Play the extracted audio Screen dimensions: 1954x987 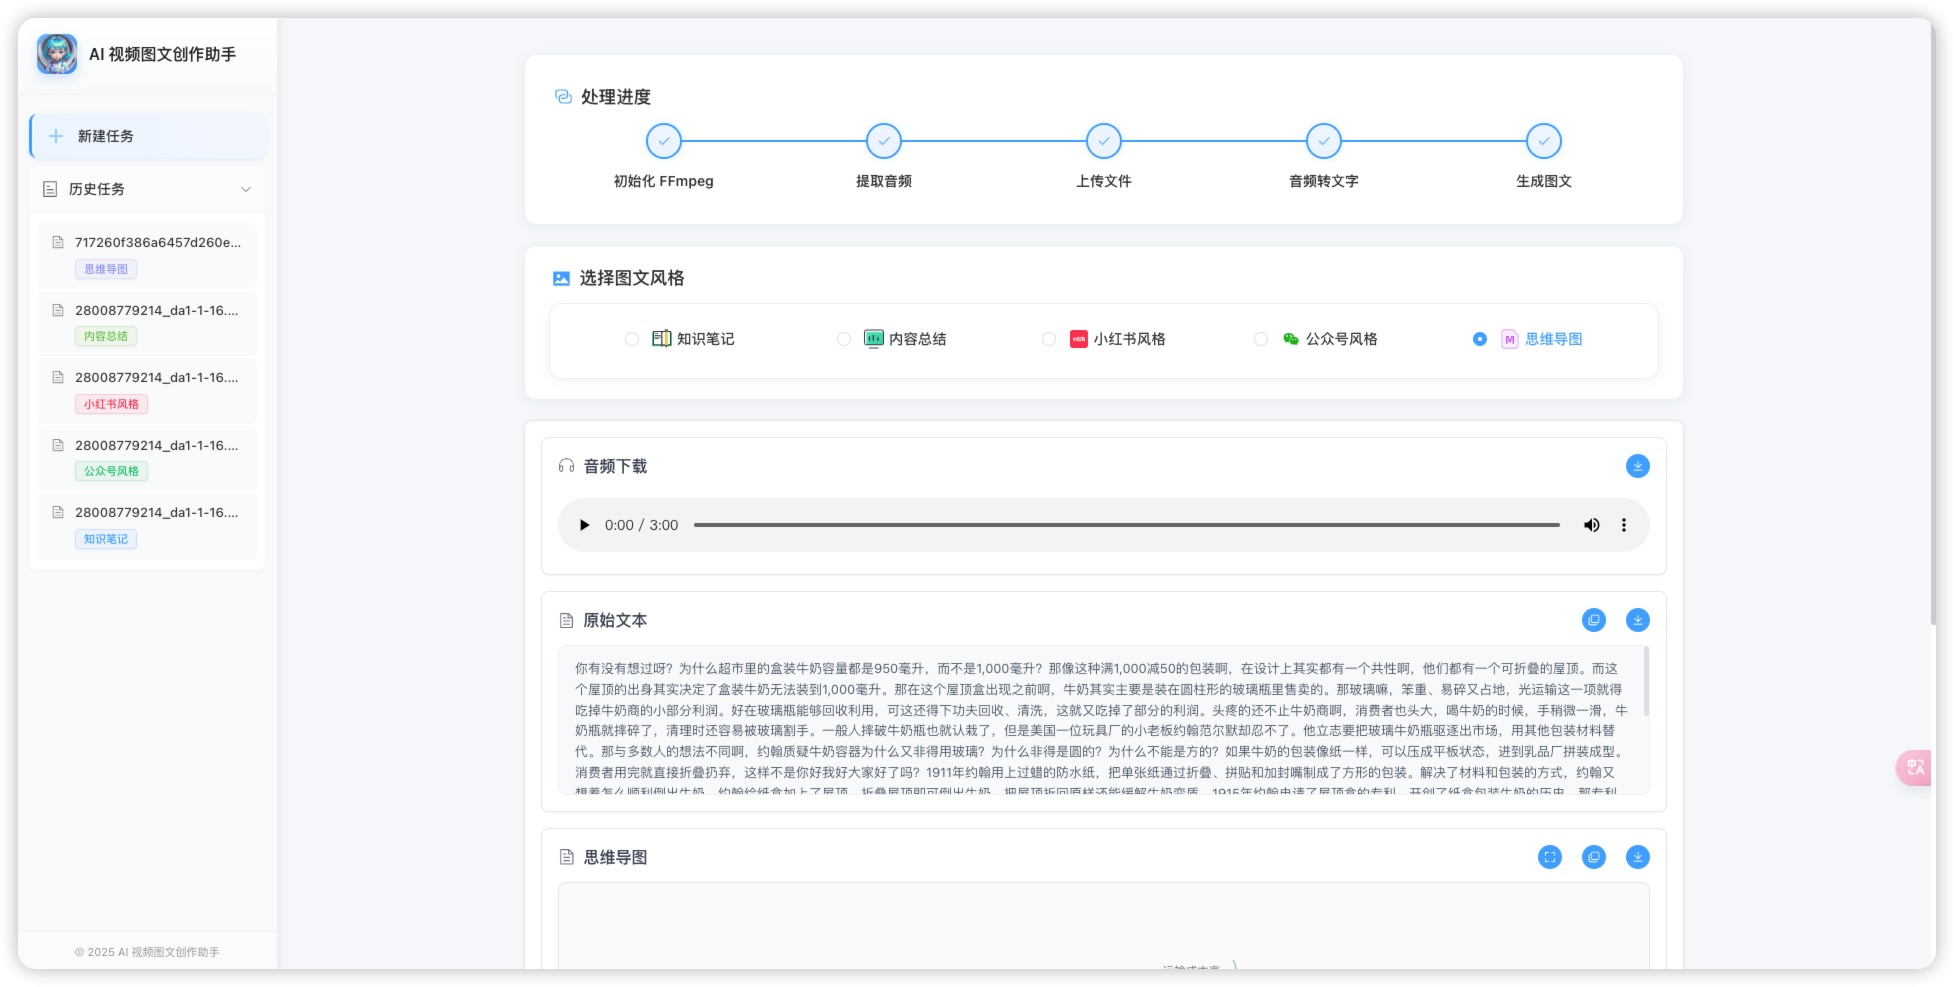(x=584, y=525)
